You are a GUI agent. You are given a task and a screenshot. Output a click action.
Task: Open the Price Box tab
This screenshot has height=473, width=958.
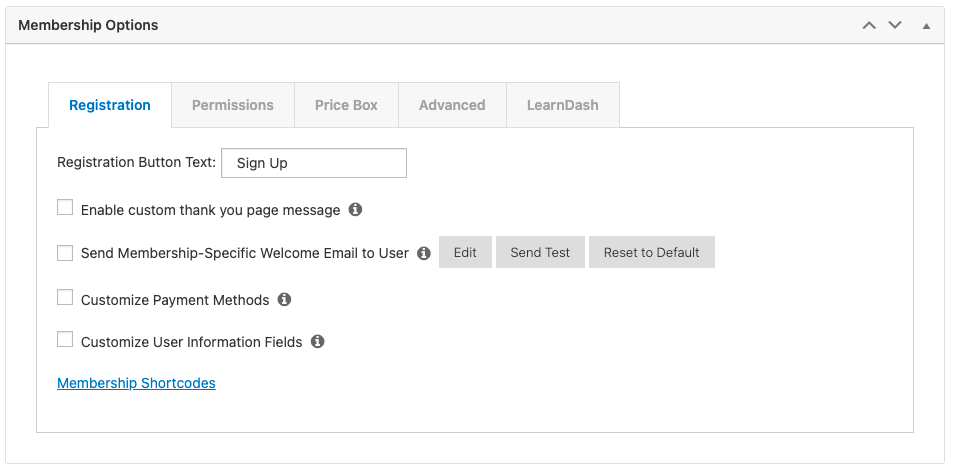pos(346,105)
